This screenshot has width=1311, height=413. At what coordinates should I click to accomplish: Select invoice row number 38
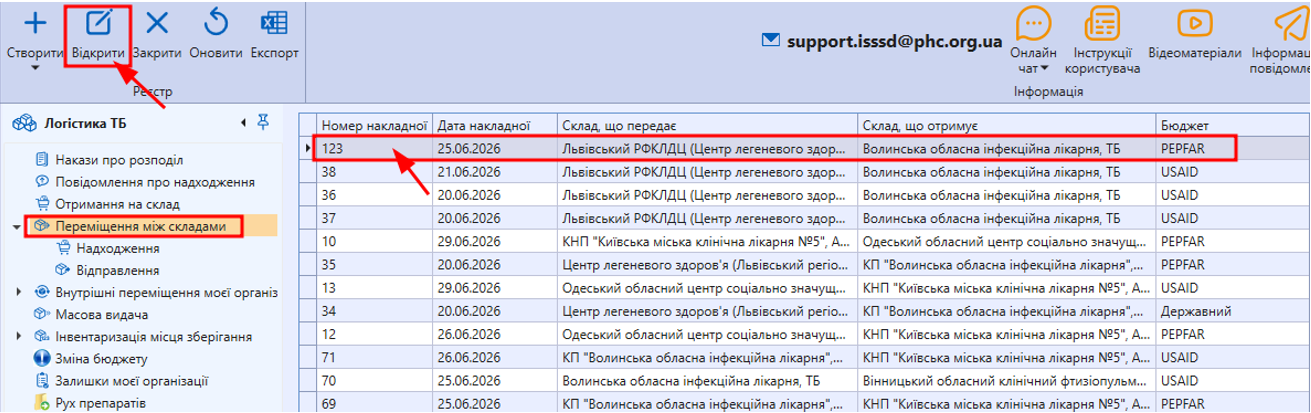tap(806, 172)
